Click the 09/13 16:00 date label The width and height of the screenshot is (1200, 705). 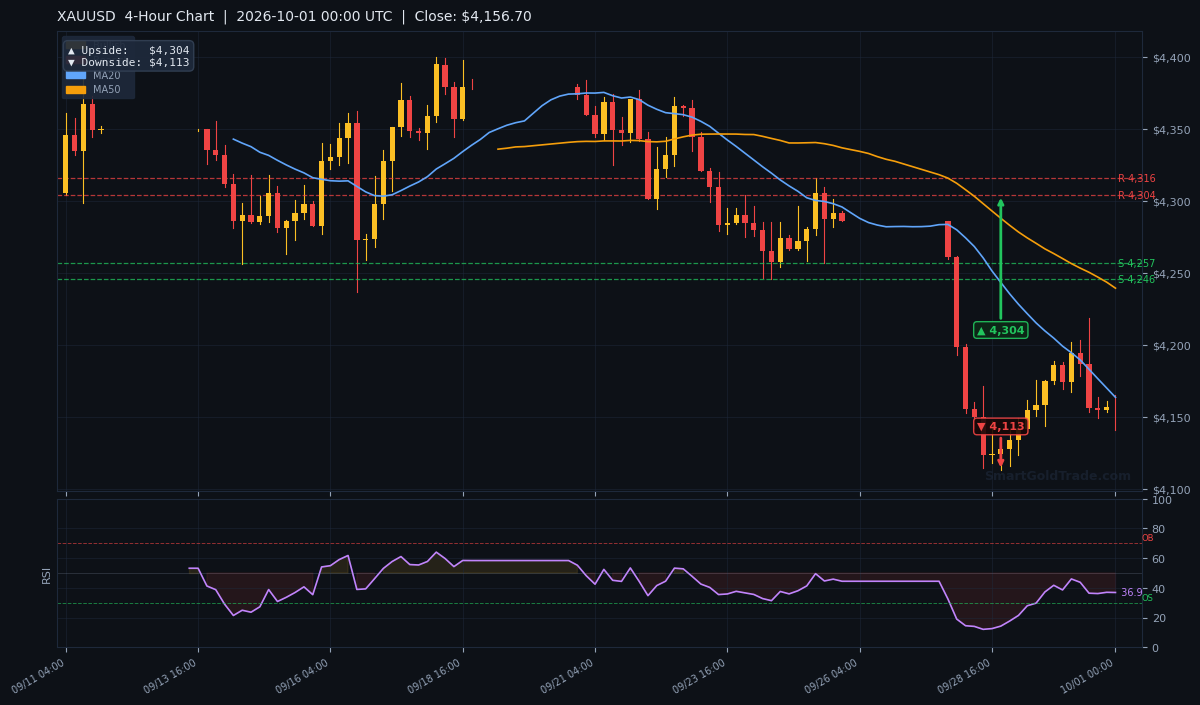click(171, 676)
